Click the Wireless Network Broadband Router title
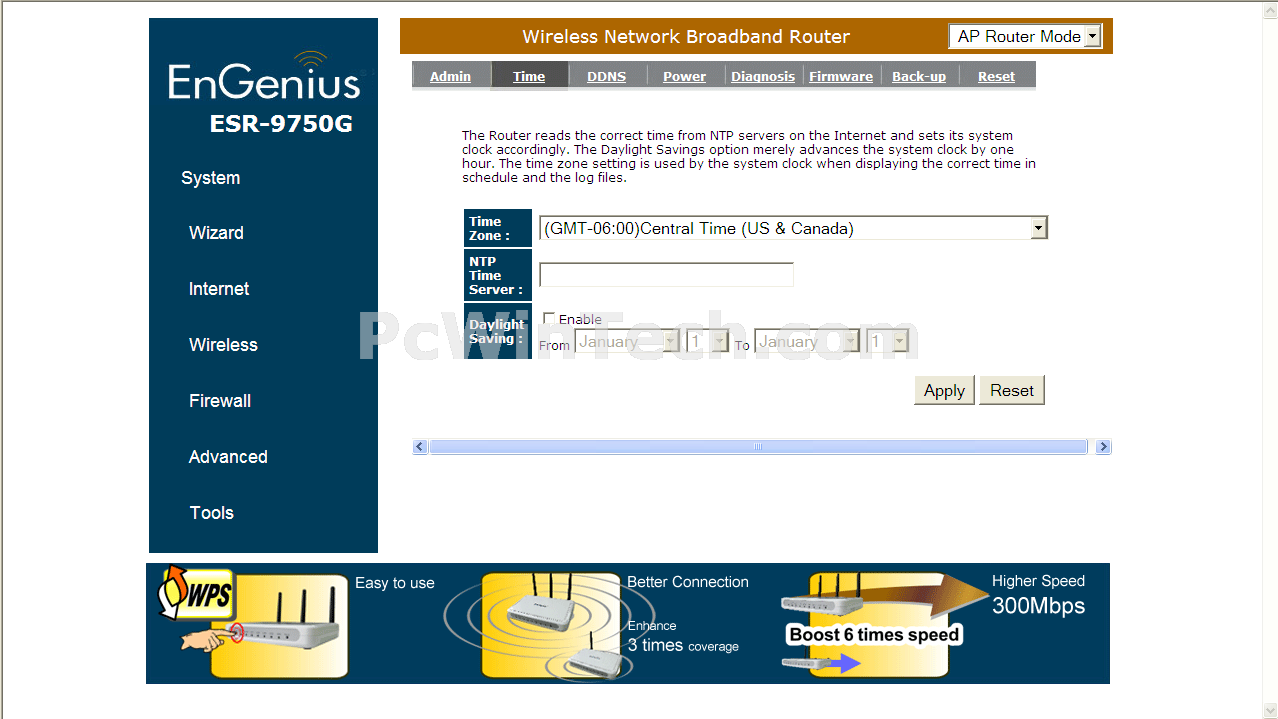 coord(686,37)
